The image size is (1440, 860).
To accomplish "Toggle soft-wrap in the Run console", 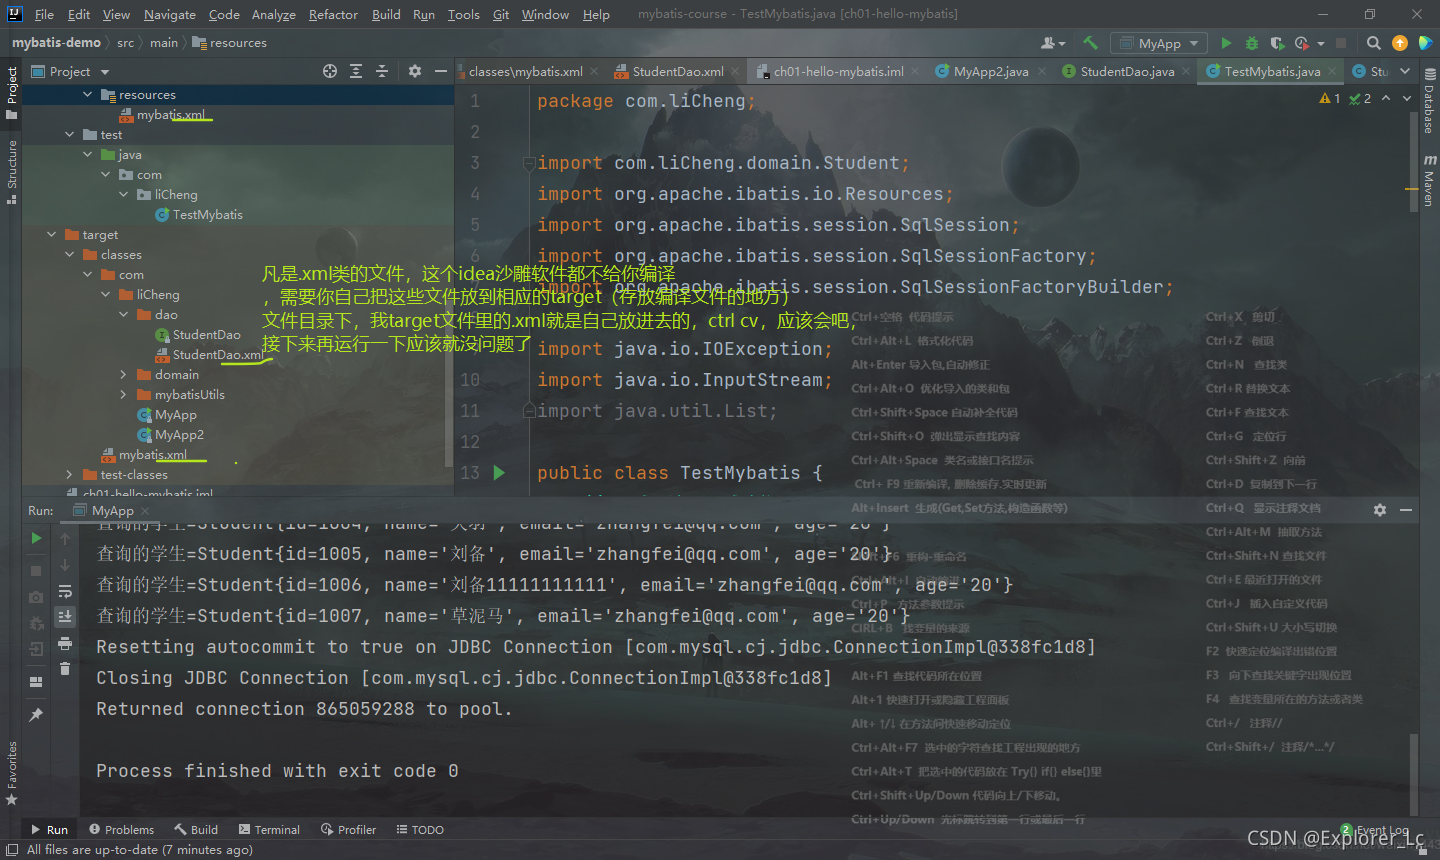I will (x=36, y=649).
